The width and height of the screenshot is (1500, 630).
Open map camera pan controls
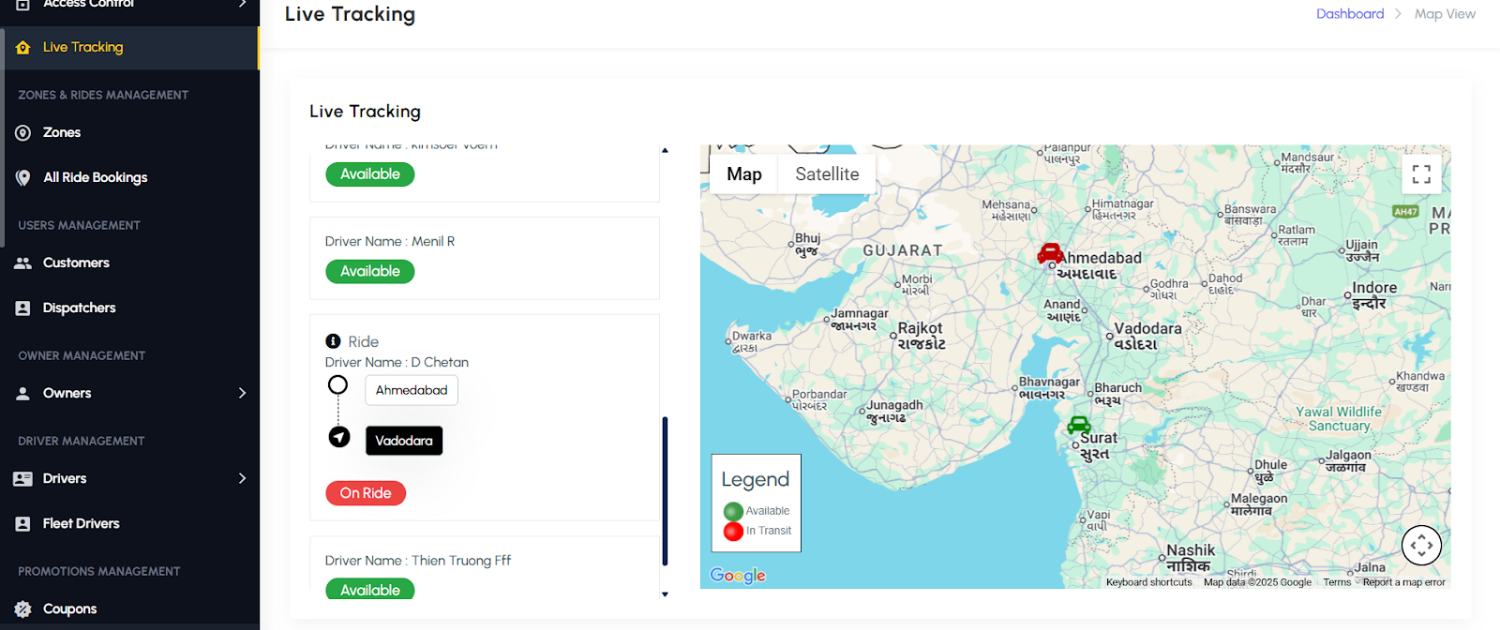(1421, 545)
